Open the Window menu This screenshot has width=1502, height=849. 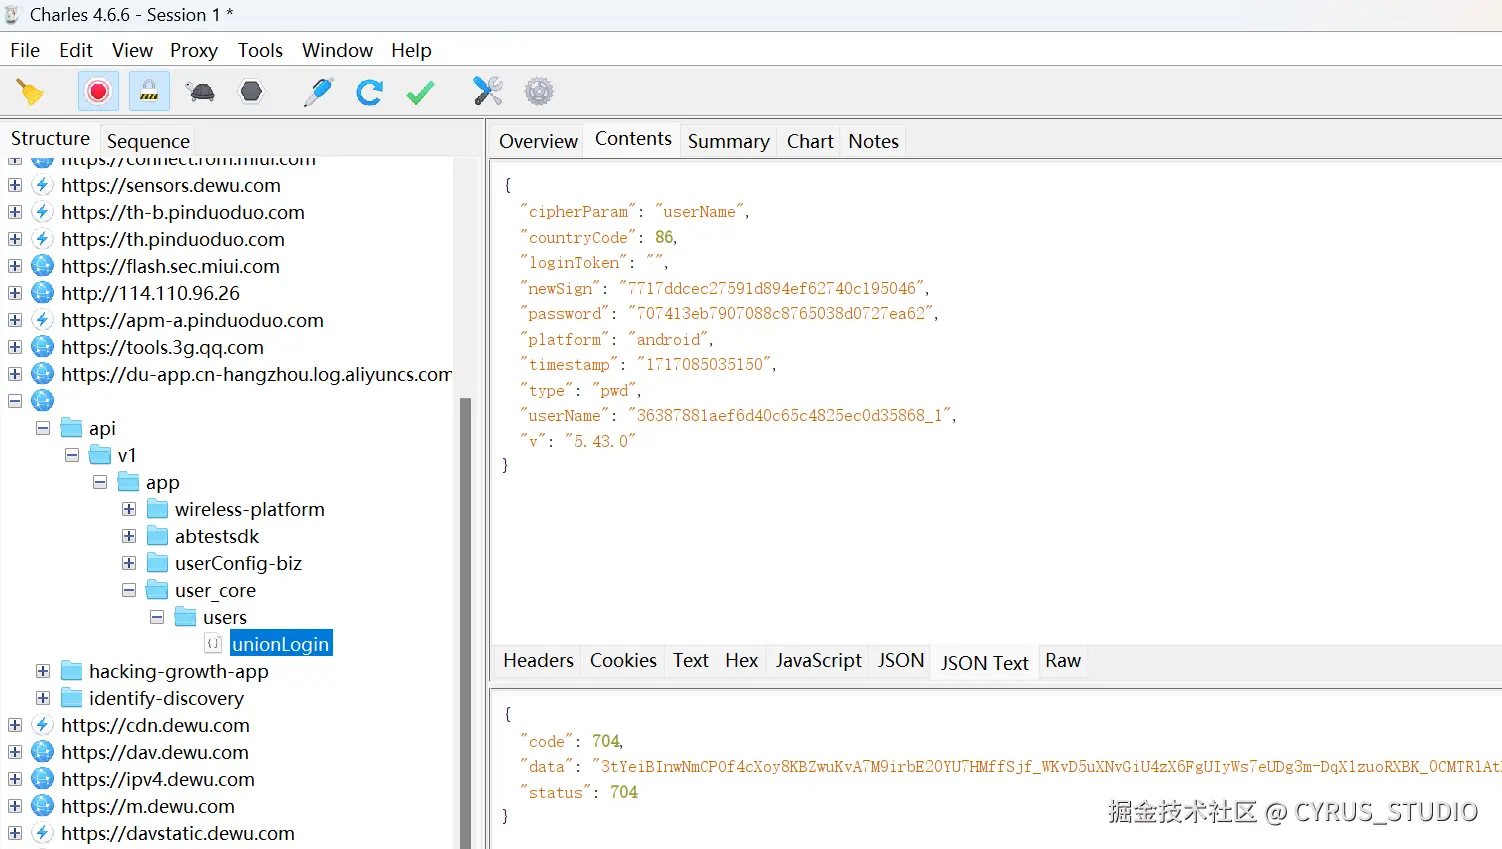(x=337, y=50)
